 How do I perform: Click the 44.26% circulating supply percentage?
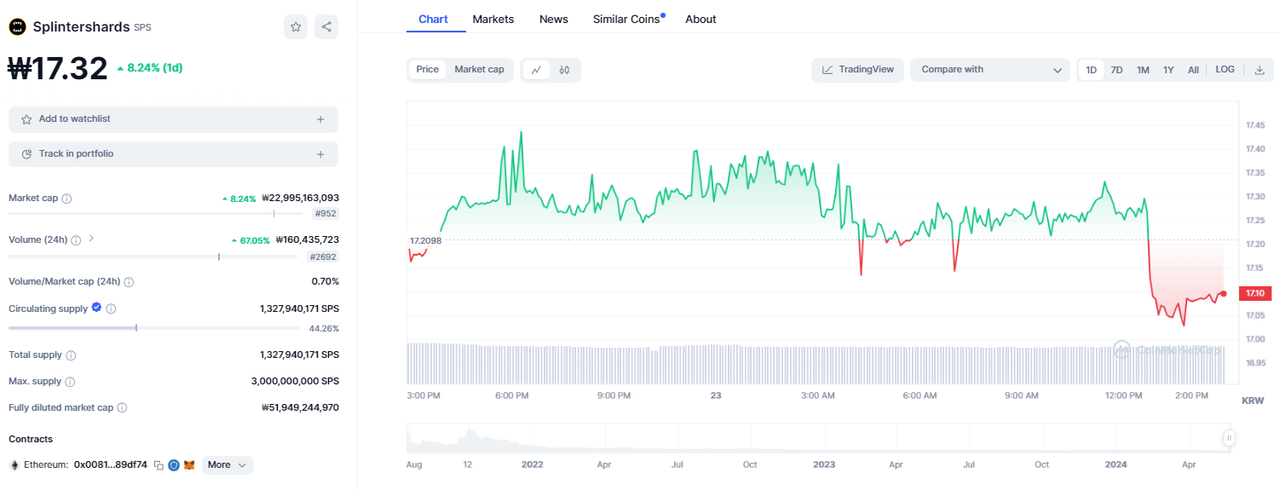coord(324,328)
